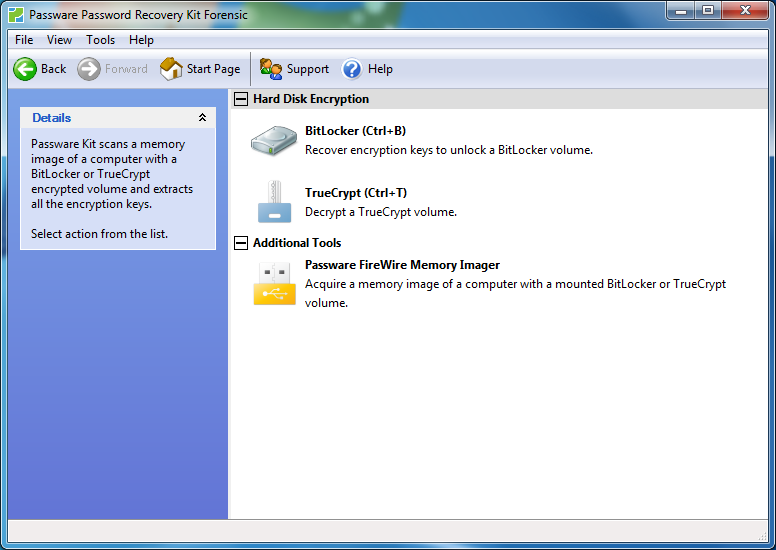Click the Support people icon
The image size is (776, 550).
[x=271, y=69]
